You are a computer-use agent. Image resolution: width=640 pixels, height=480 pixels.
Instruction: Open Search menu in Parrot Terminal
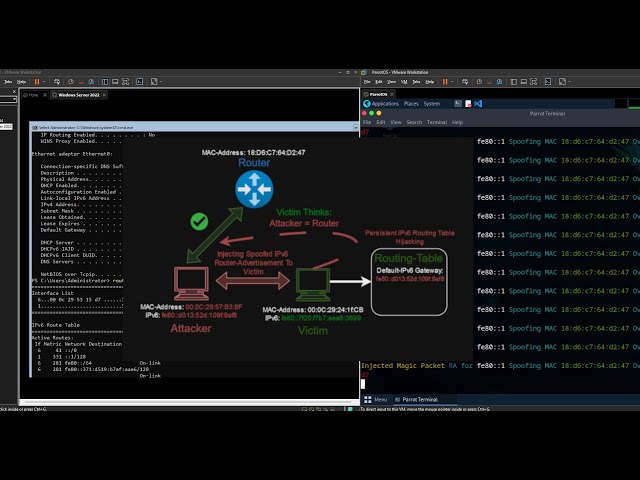(x=414, y=122)
